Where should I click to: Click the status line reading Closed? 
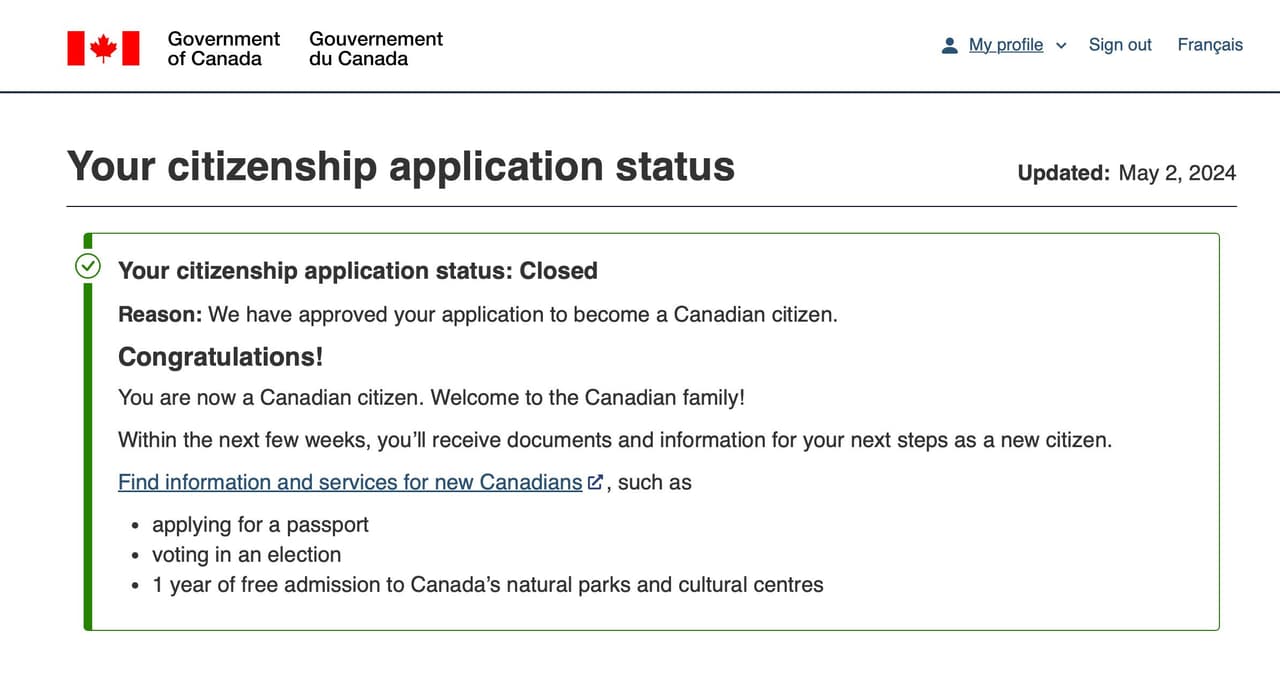(358, 271)
